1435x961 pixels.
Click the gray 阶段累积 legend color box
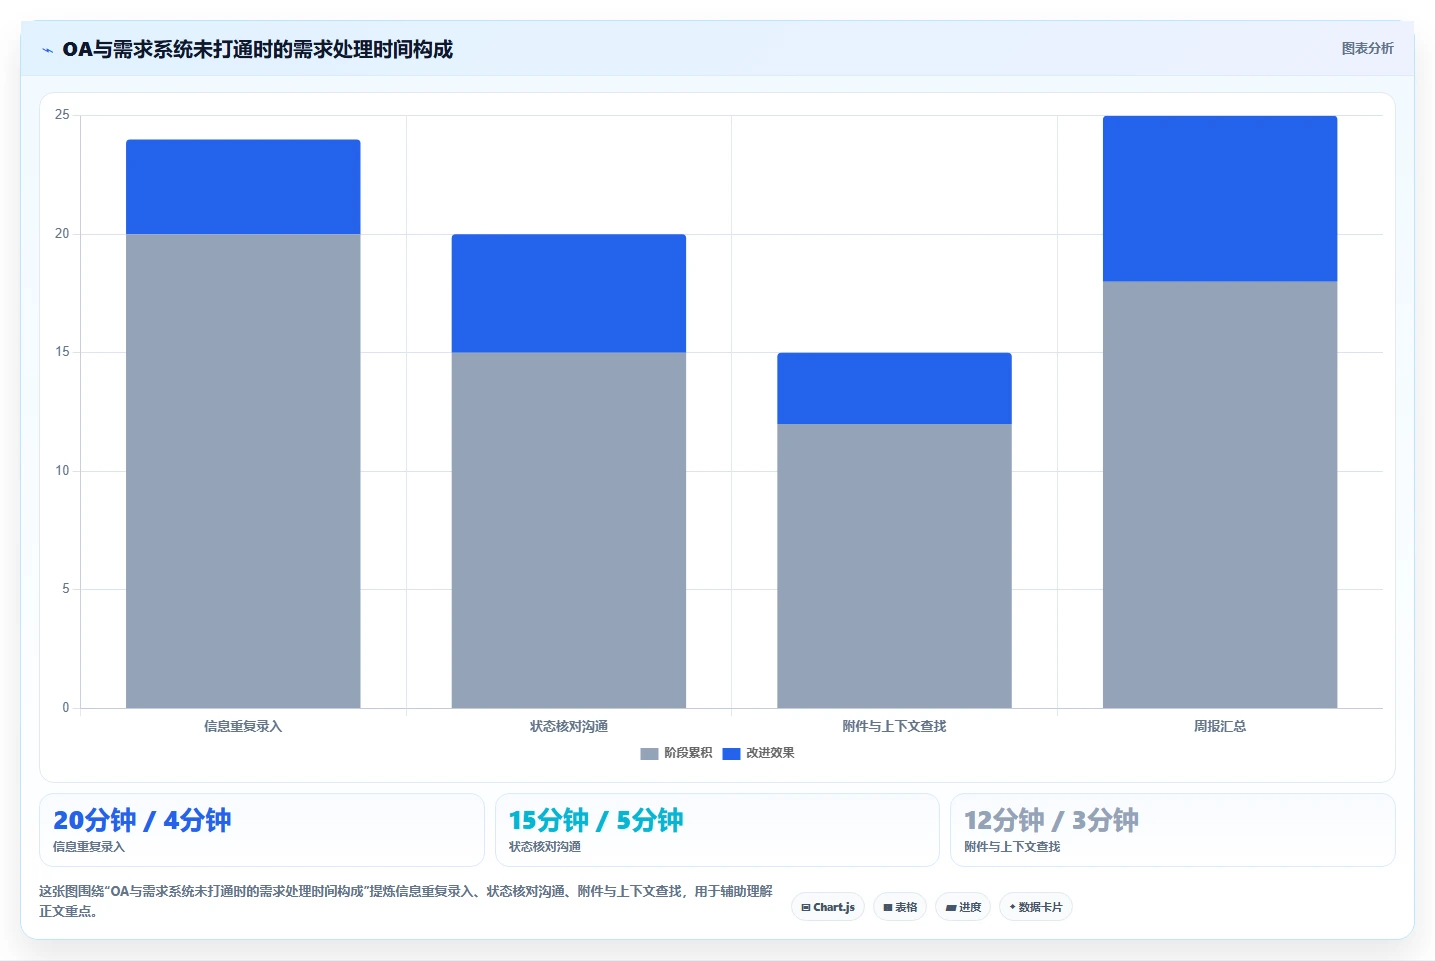649,753
